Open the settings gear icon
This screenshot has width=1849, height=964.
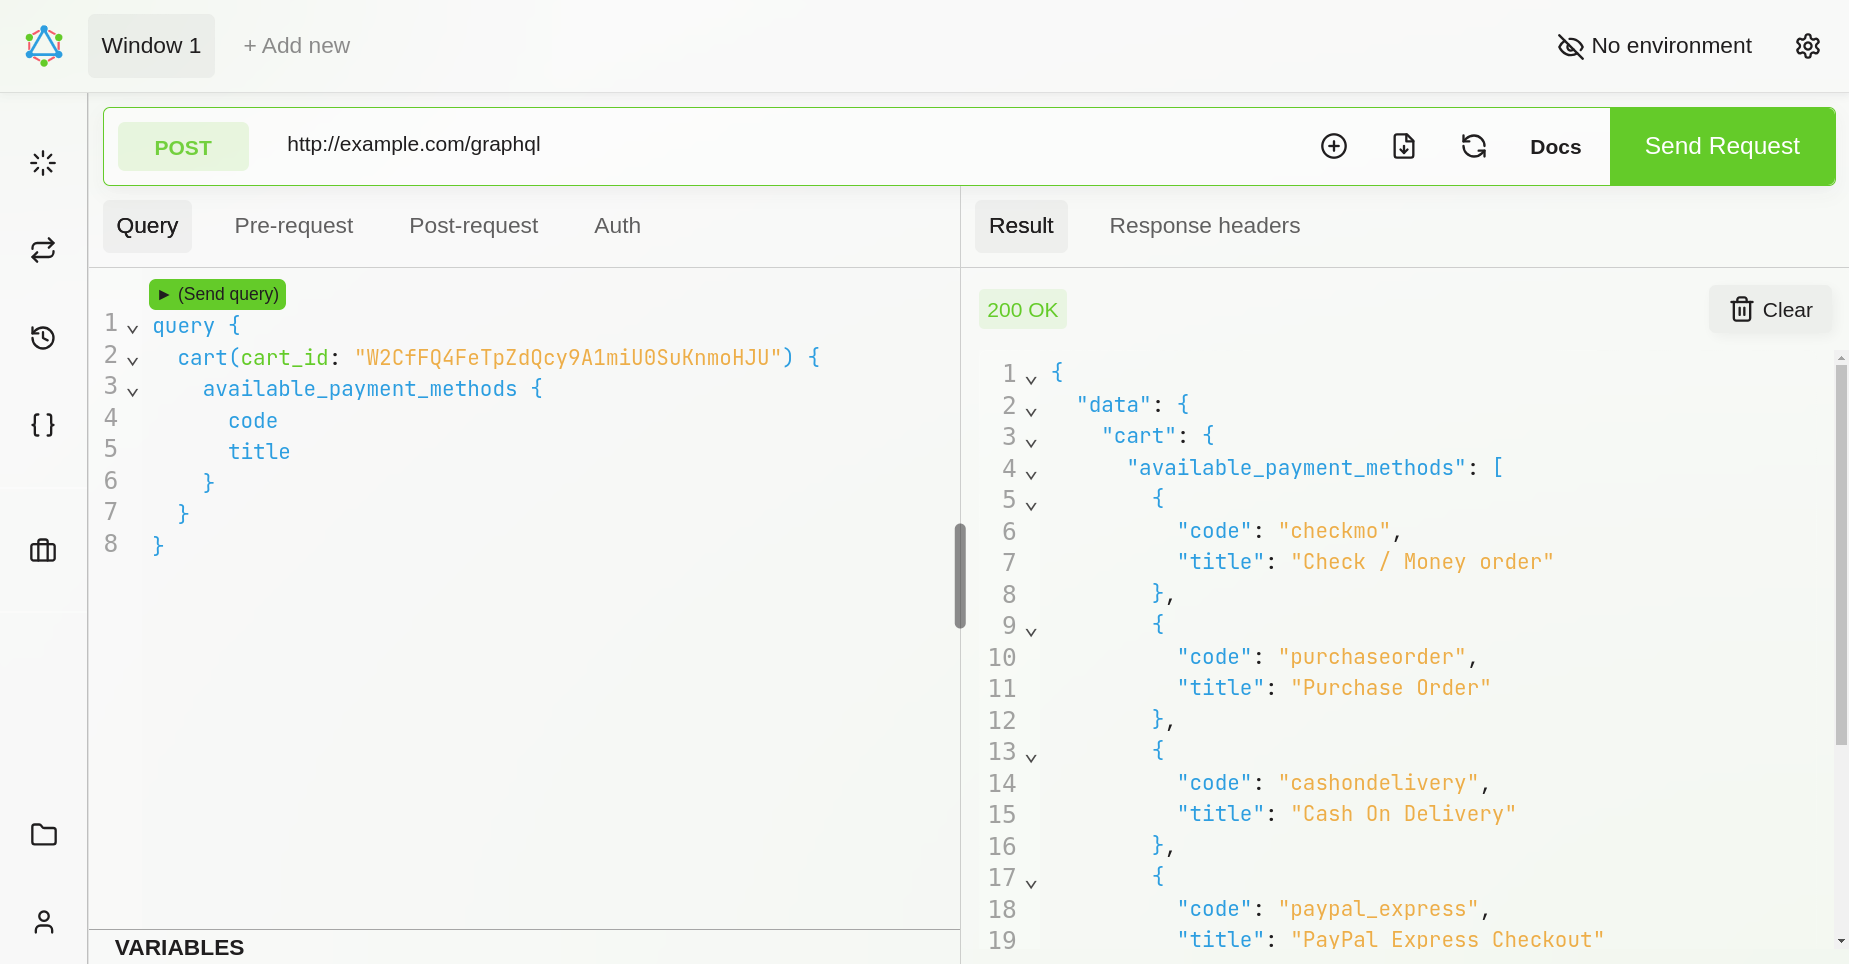(1807, 46)
